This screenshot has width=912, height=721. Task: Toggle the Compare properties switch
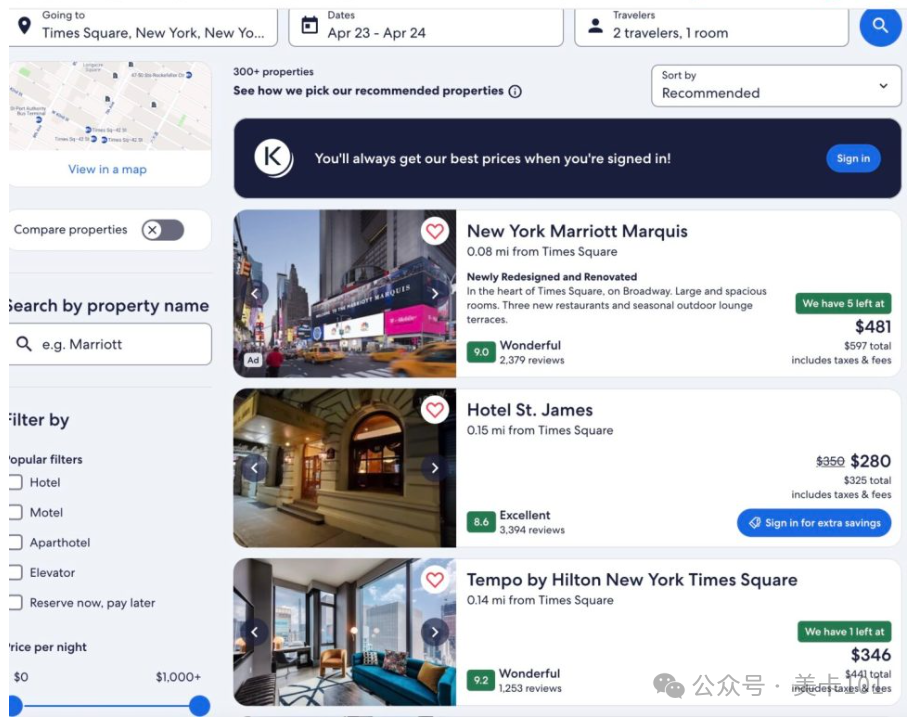[163, 230]
